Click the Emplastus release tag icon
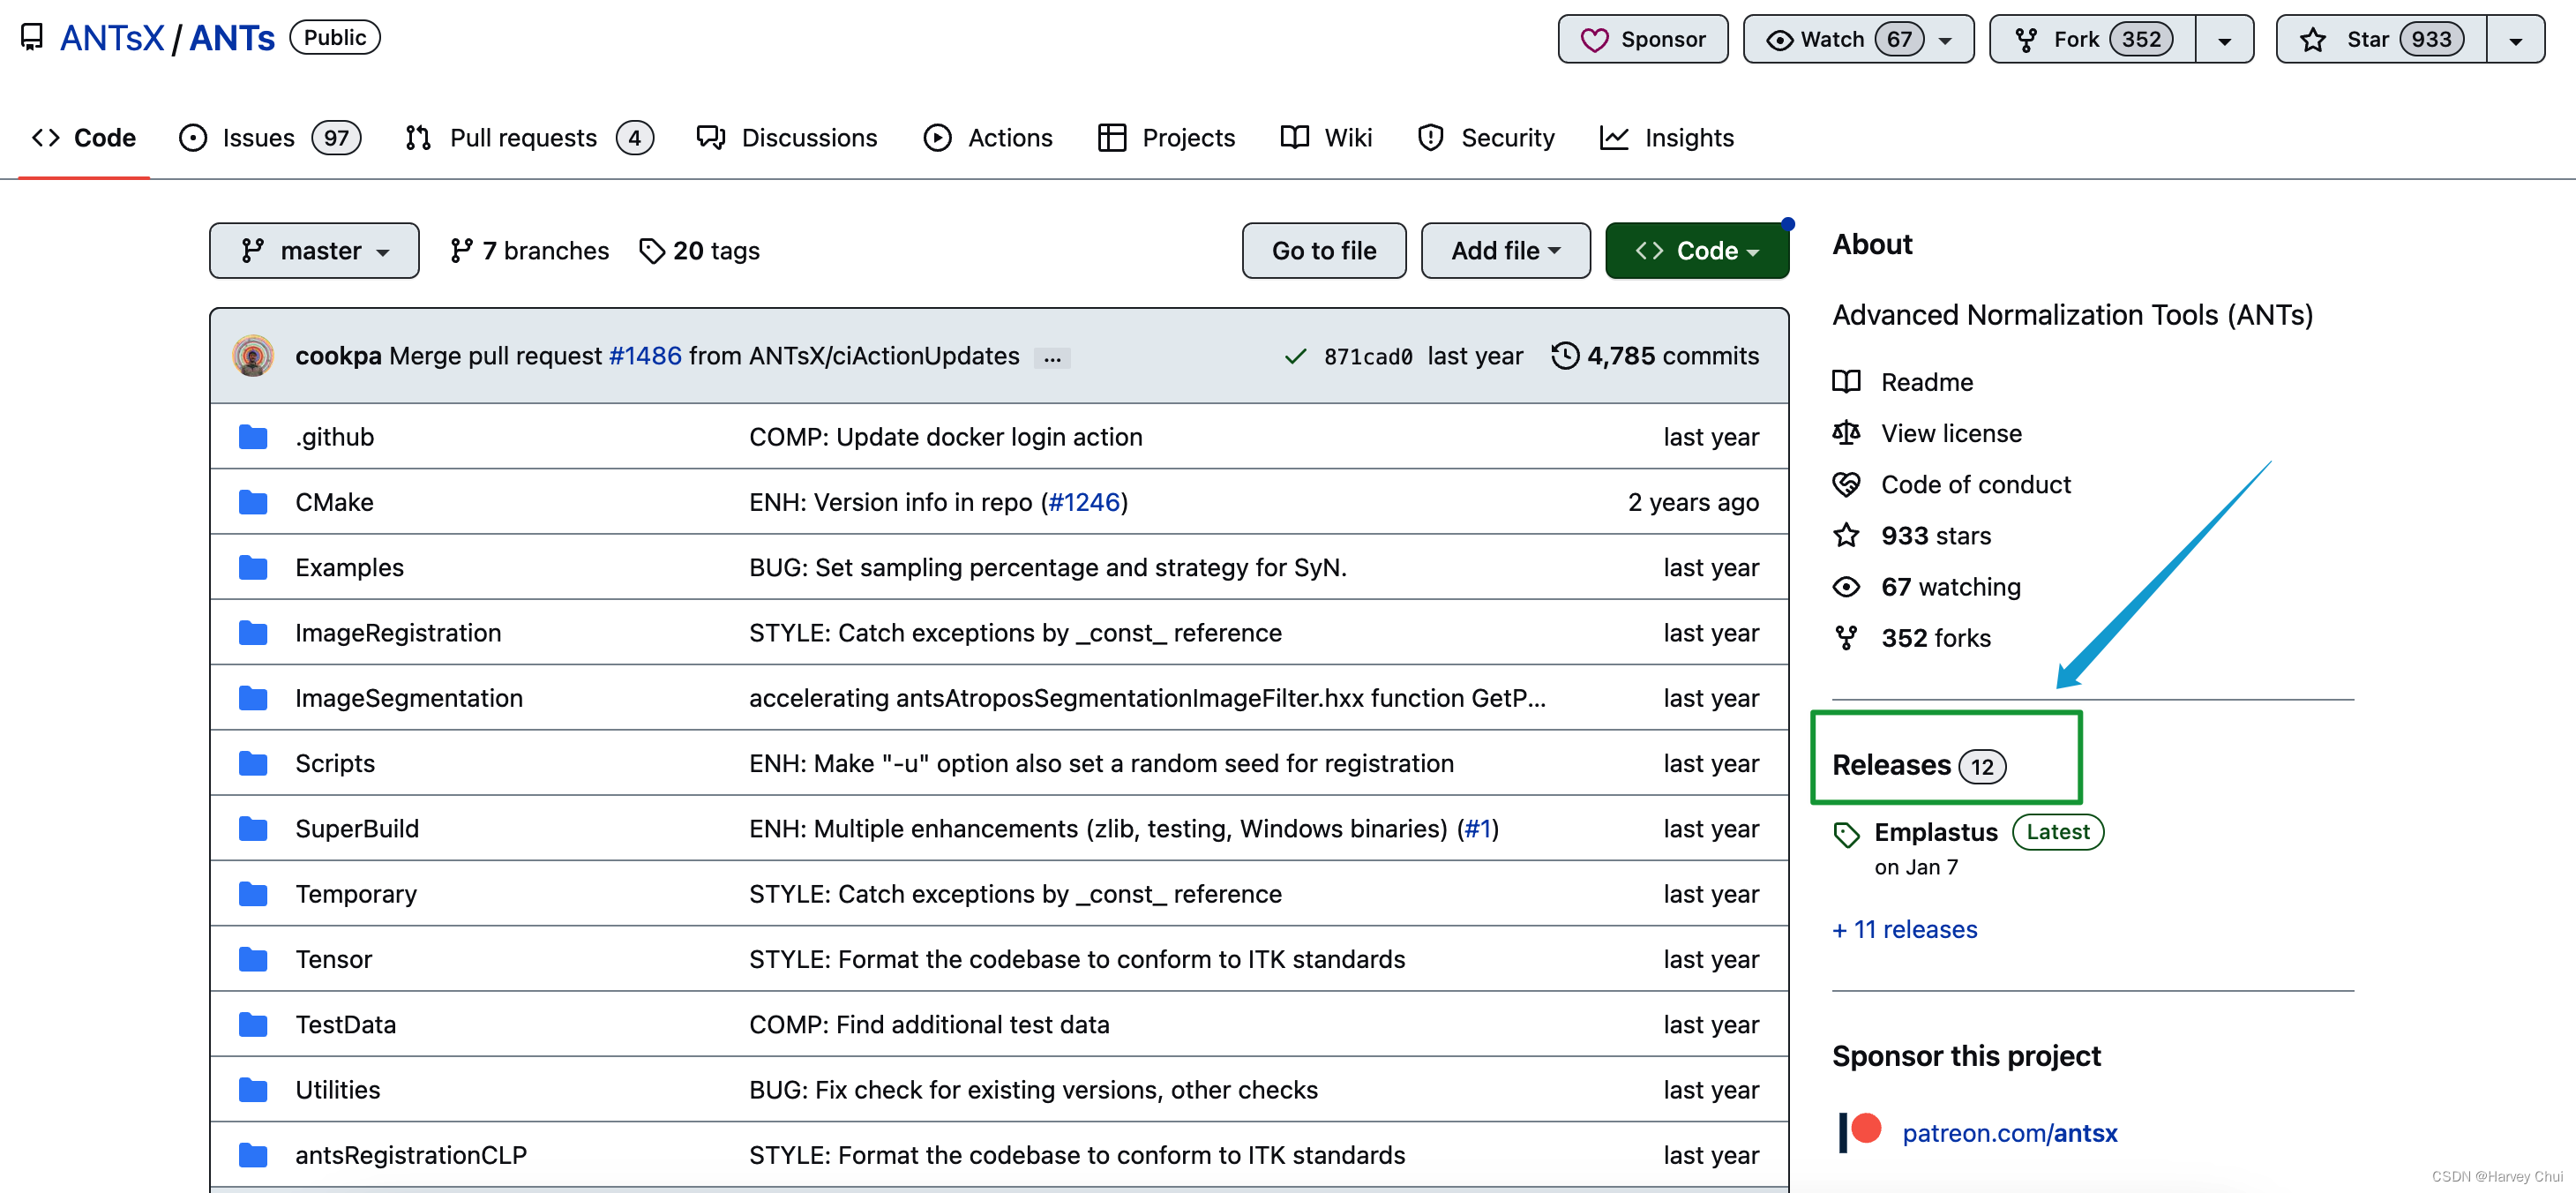 coord(1846,833)
